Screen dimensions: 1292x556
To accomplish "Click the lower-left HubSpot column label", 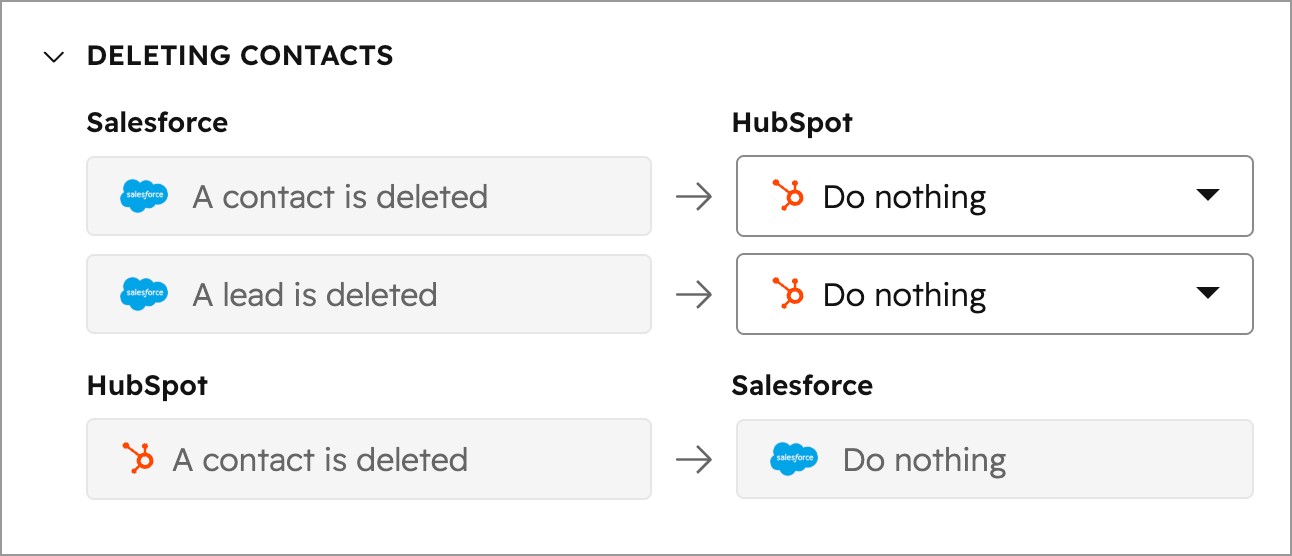I will pos(147,386).
